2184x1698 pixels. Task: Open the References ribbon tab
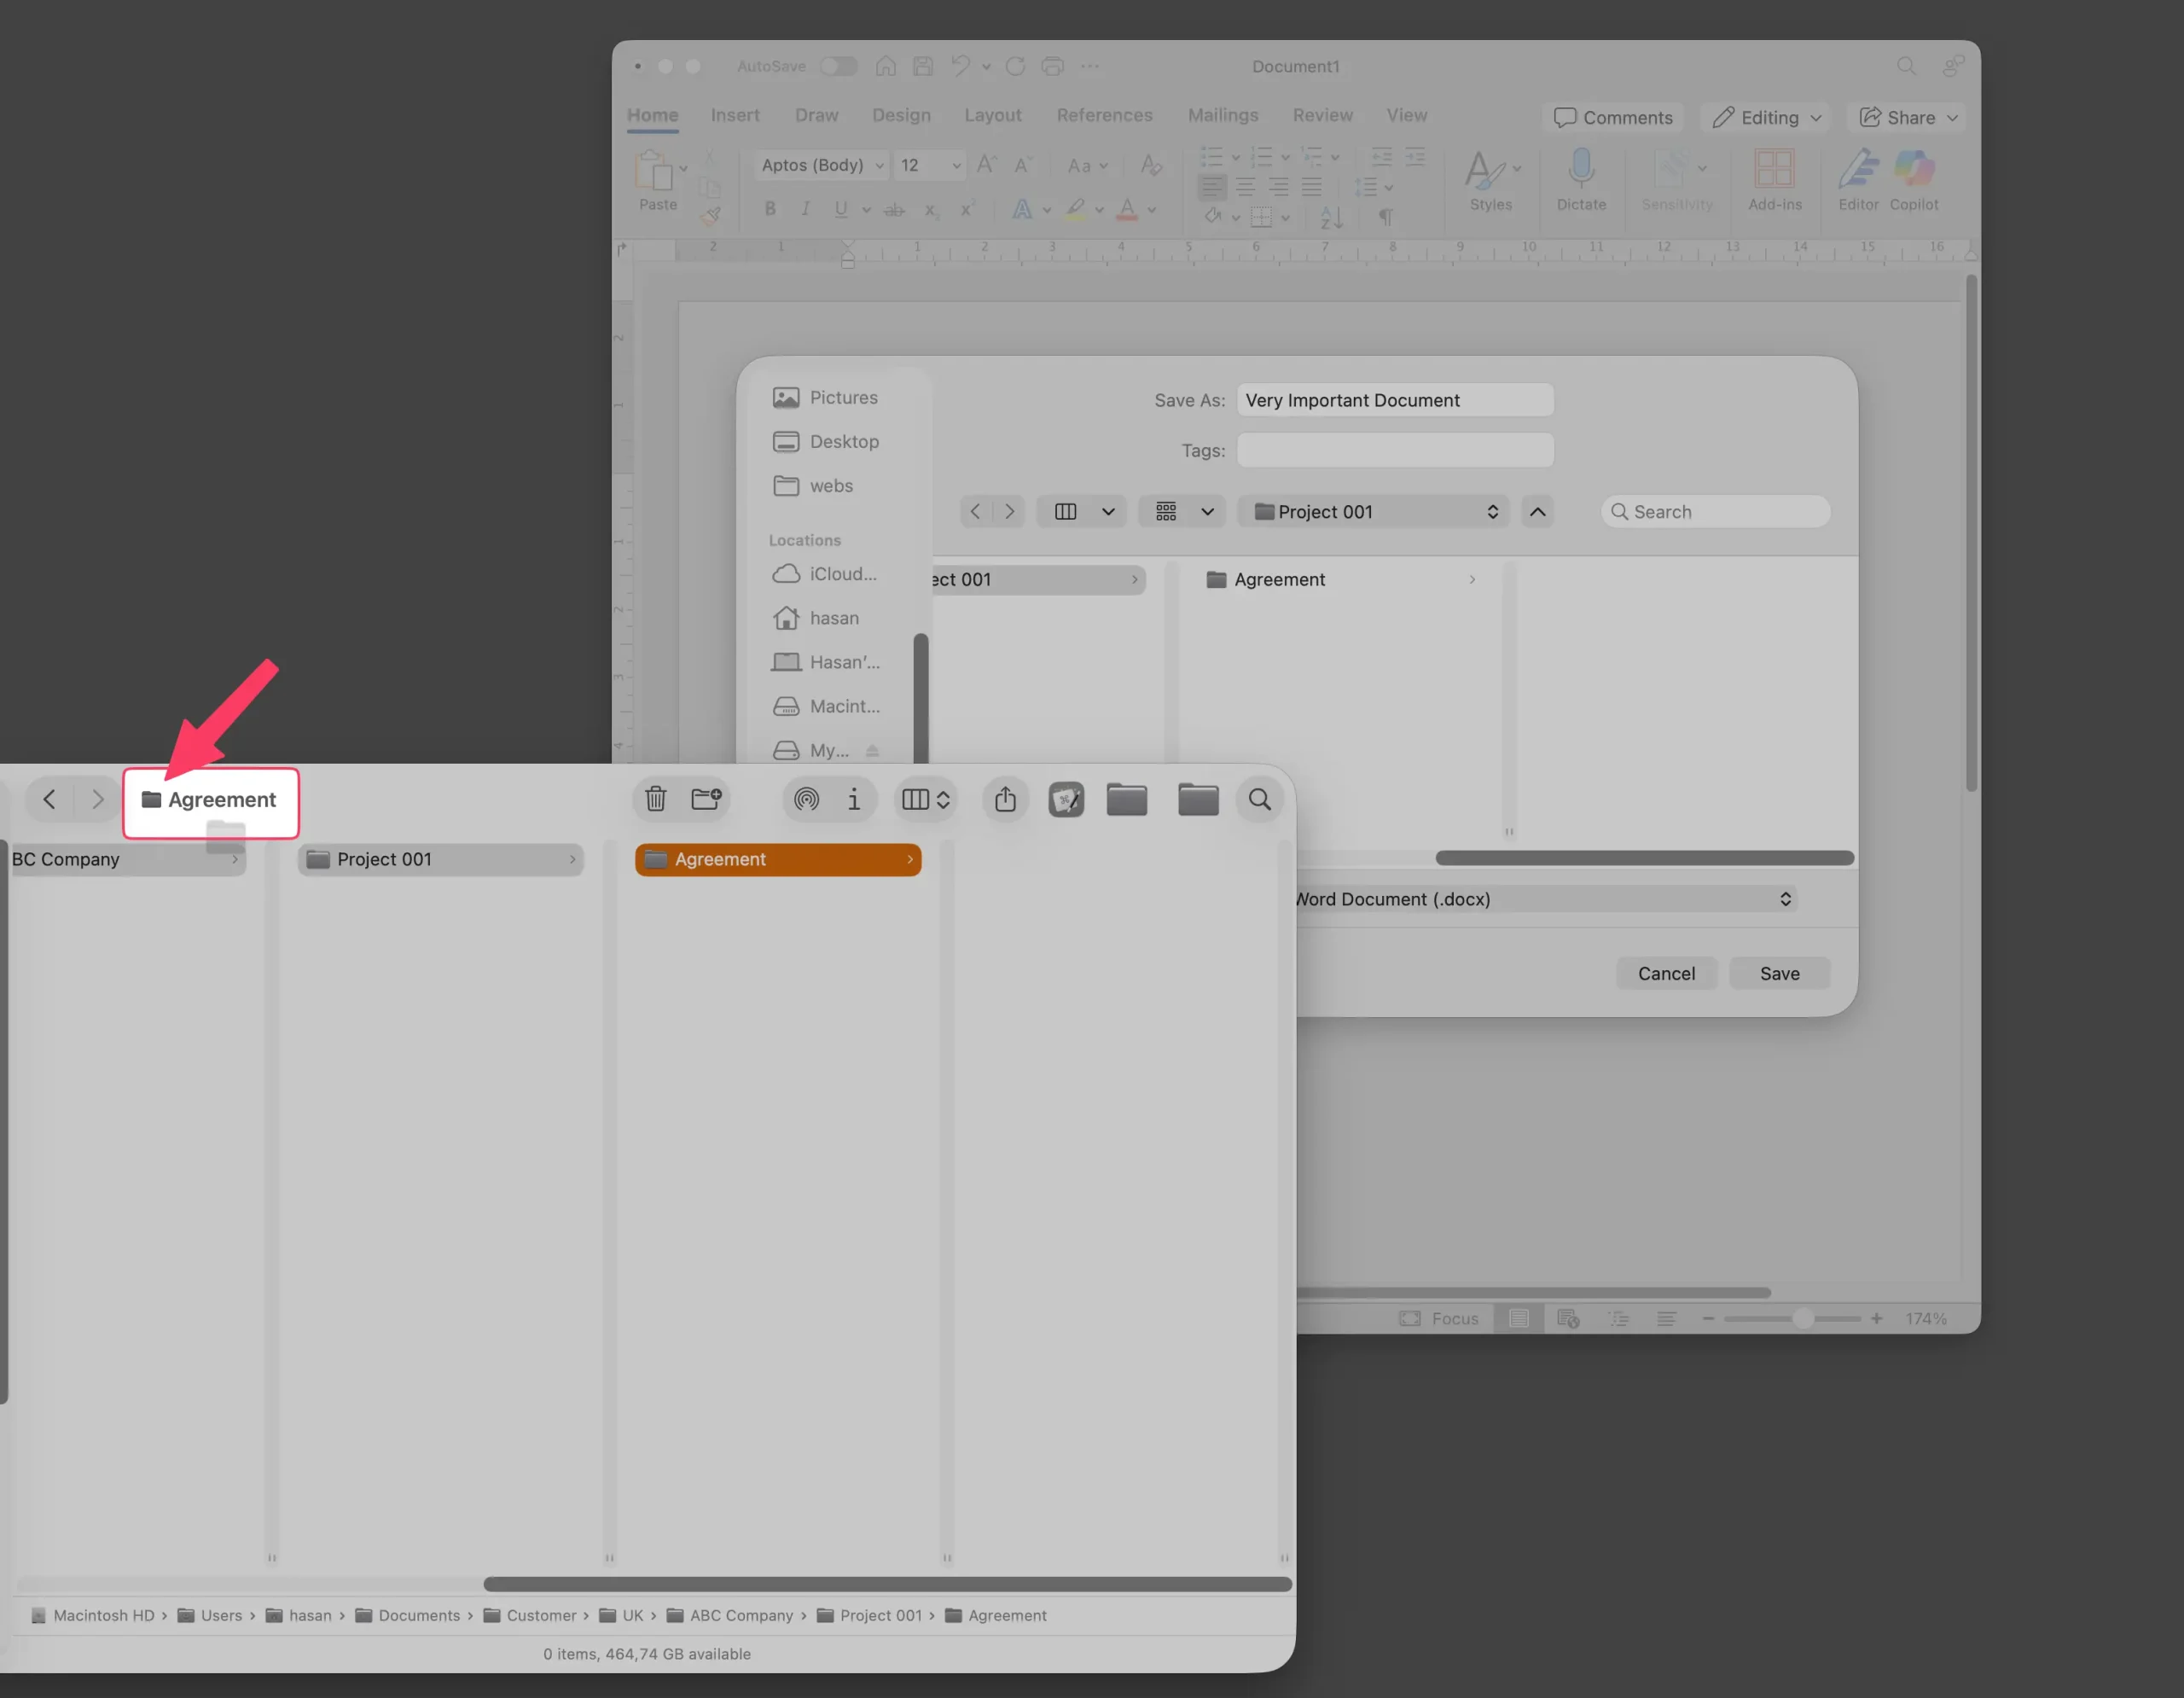(x=1104, y=115)
